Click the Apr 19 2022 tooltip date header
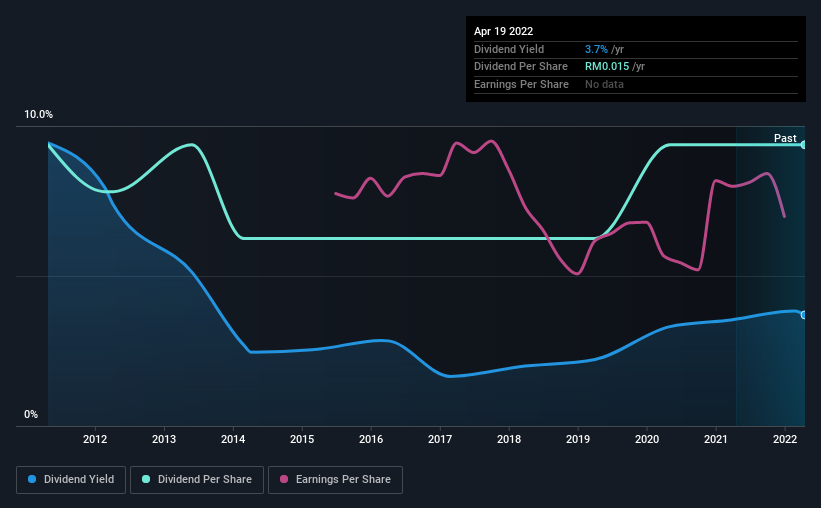The image size is (821, 508). pyautogui.click(x=503, y=31)
